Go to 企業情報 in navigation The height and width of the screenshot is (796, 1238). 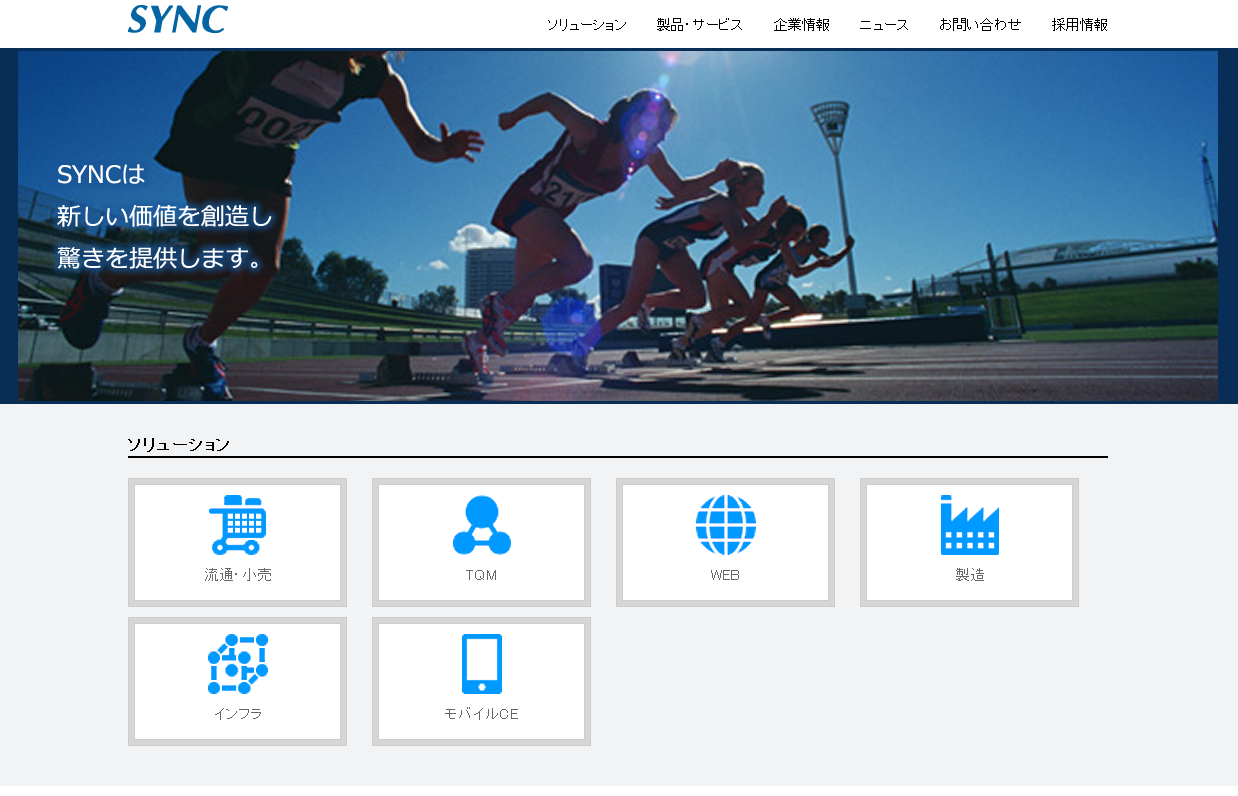[801, 25]
